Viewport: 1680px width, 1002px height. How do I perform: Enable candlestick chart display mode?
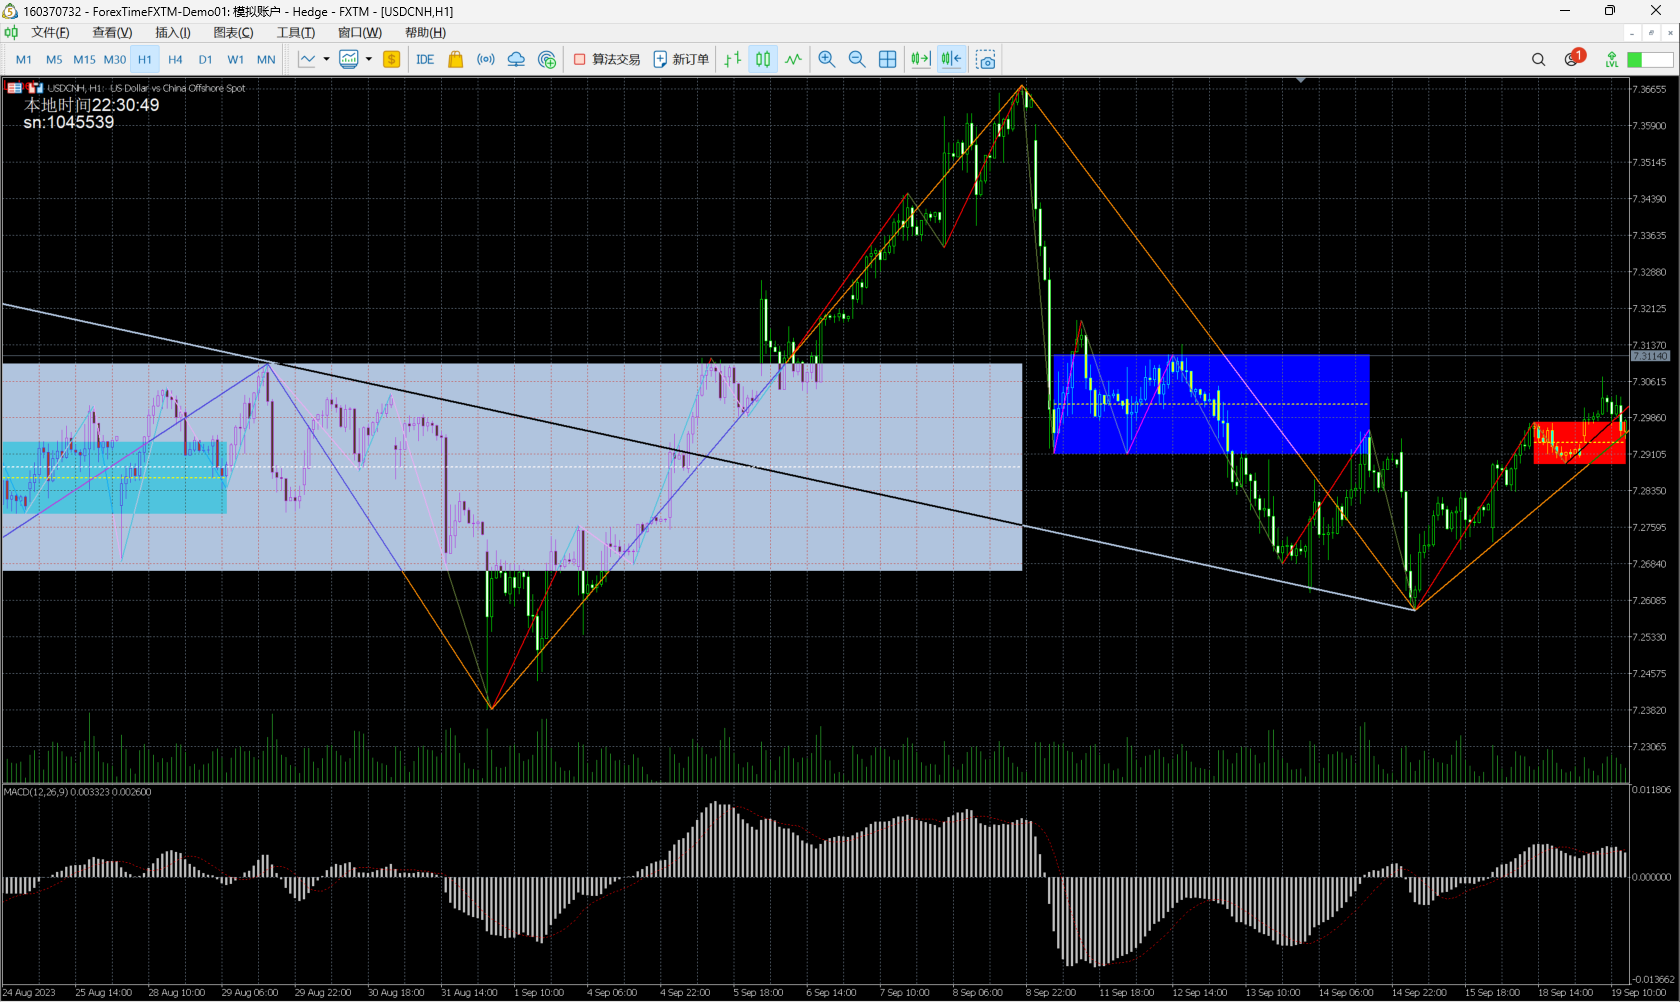tap(763, 60)
